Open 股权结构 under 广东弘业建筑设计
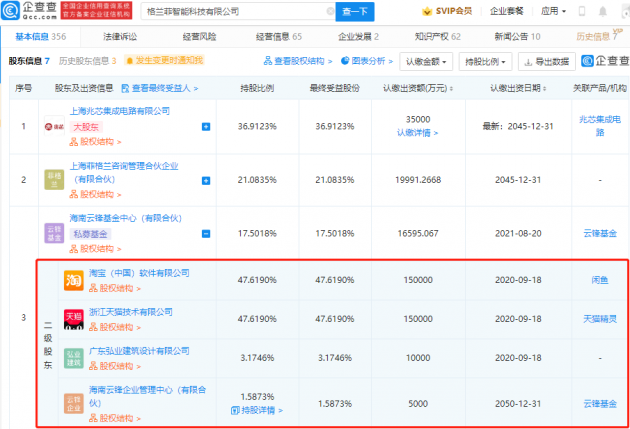The height and width of the screenshot is (429, 630). coord(115,366)
